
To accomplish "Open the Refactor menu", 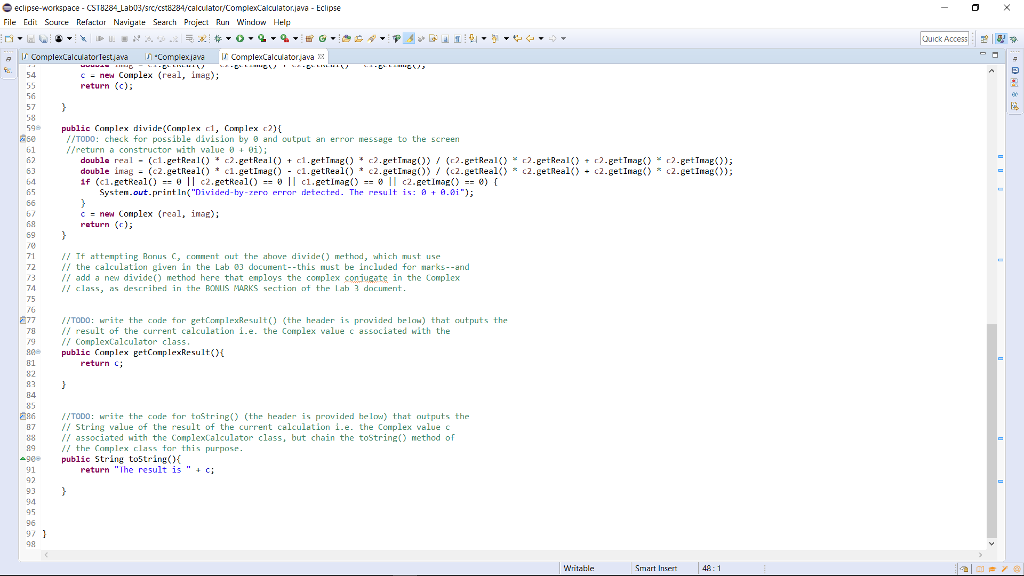I will click(91, 22).
